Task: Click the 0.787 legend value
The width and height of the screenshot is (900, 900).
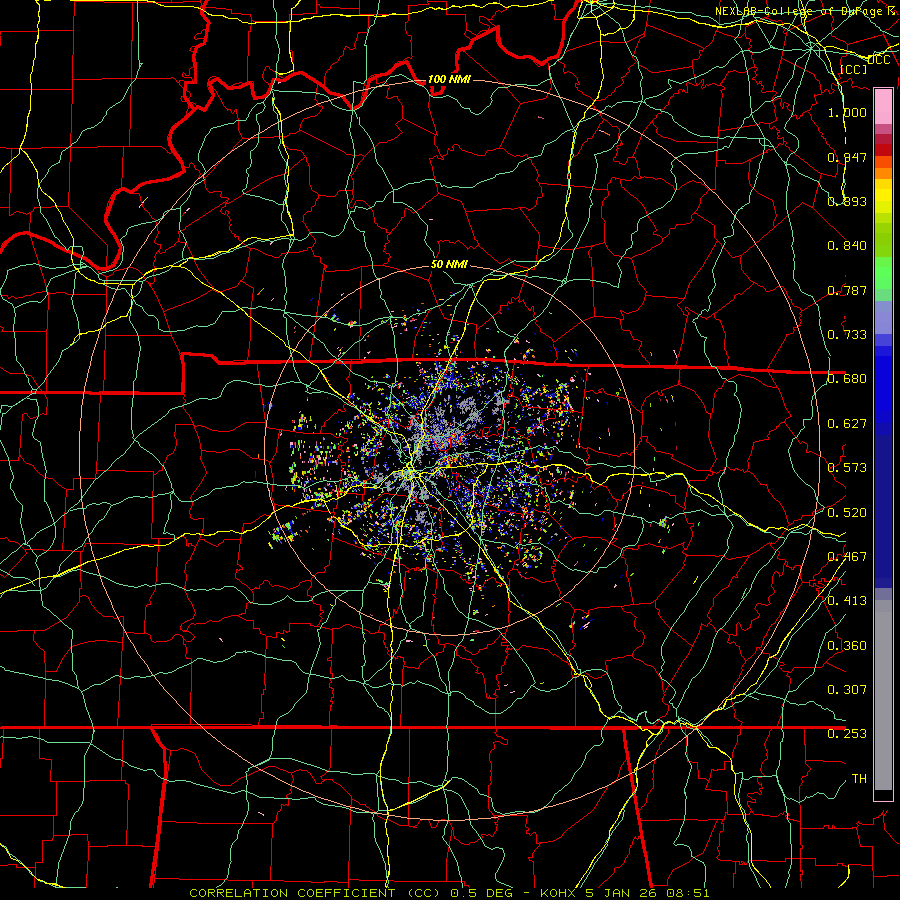Action: pos(847,290)
